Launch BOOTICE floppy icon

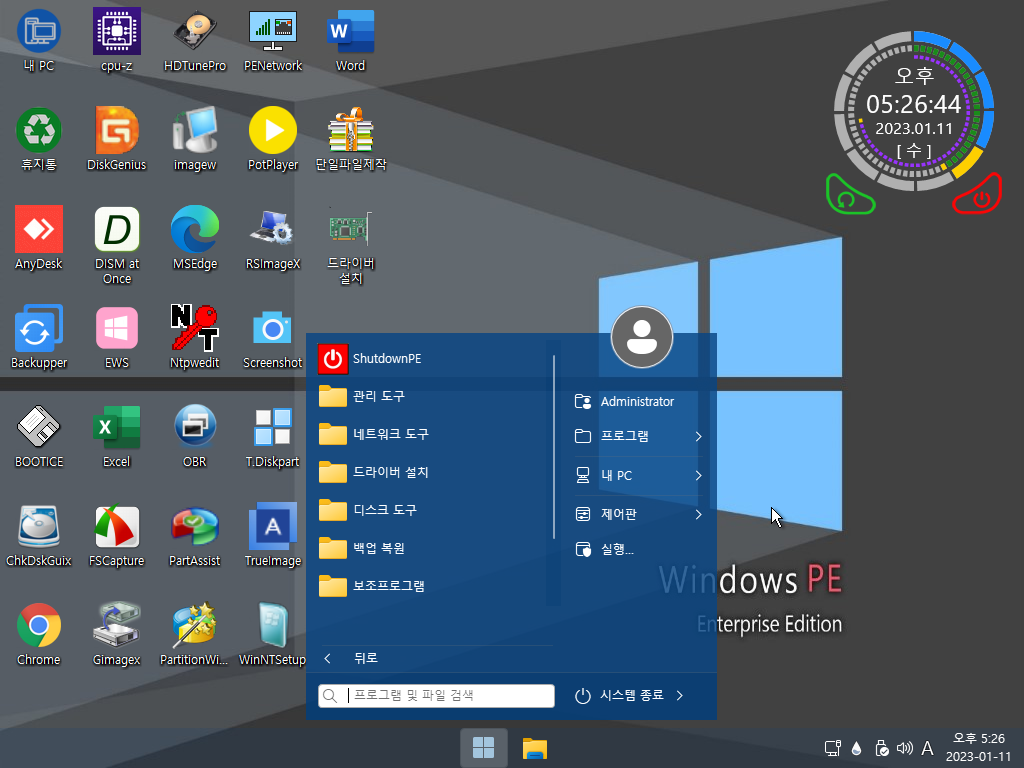click(39, 436)
